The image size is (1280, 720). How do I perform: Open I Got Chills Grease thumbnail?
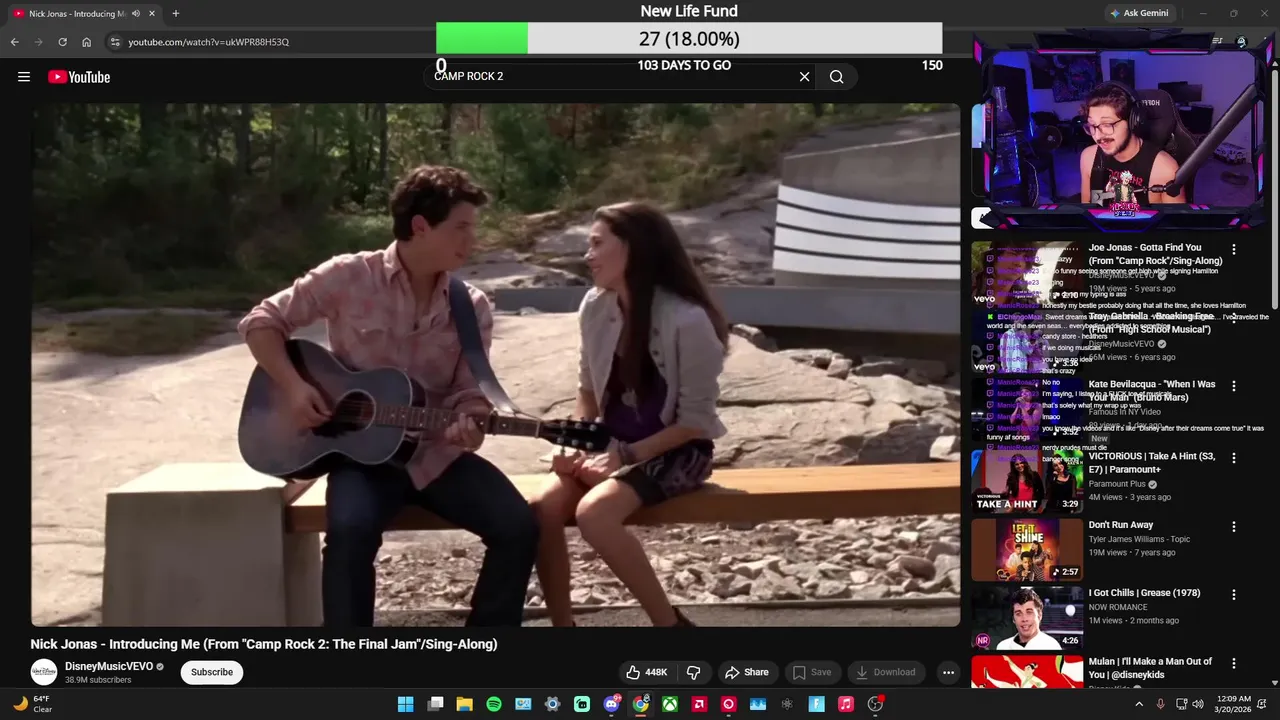pos(1027,618)
